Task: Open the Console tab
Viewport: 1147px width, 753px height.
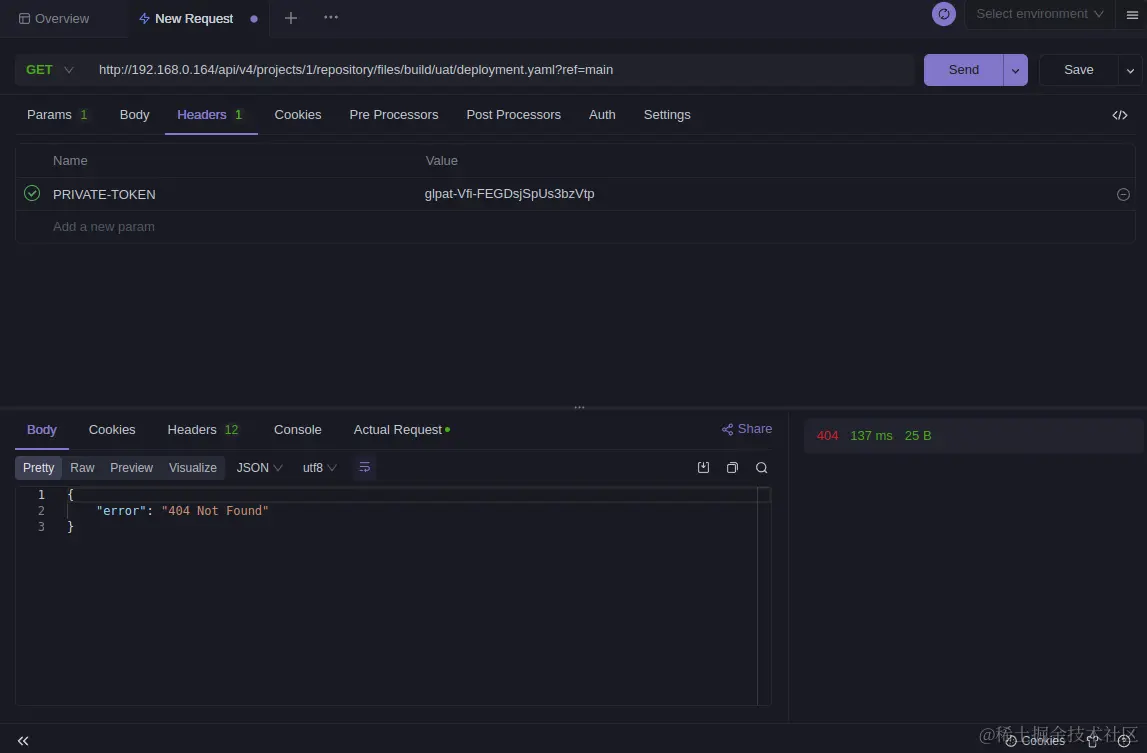Action: [x=298, y=430]
